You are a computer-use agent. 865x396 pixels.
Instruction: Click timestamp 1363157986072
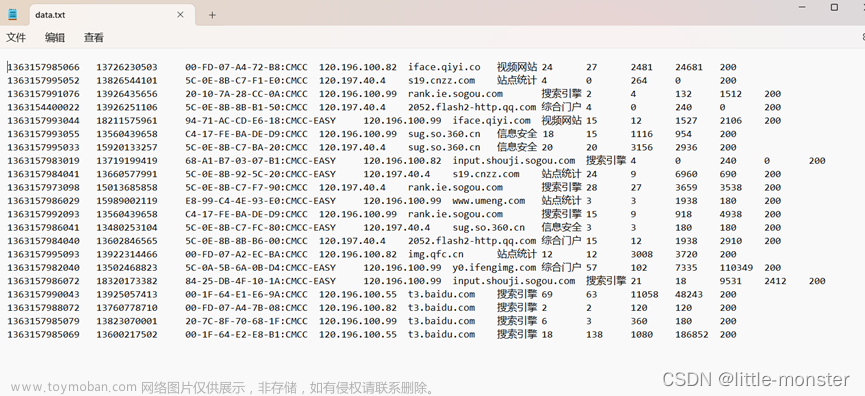44,281
